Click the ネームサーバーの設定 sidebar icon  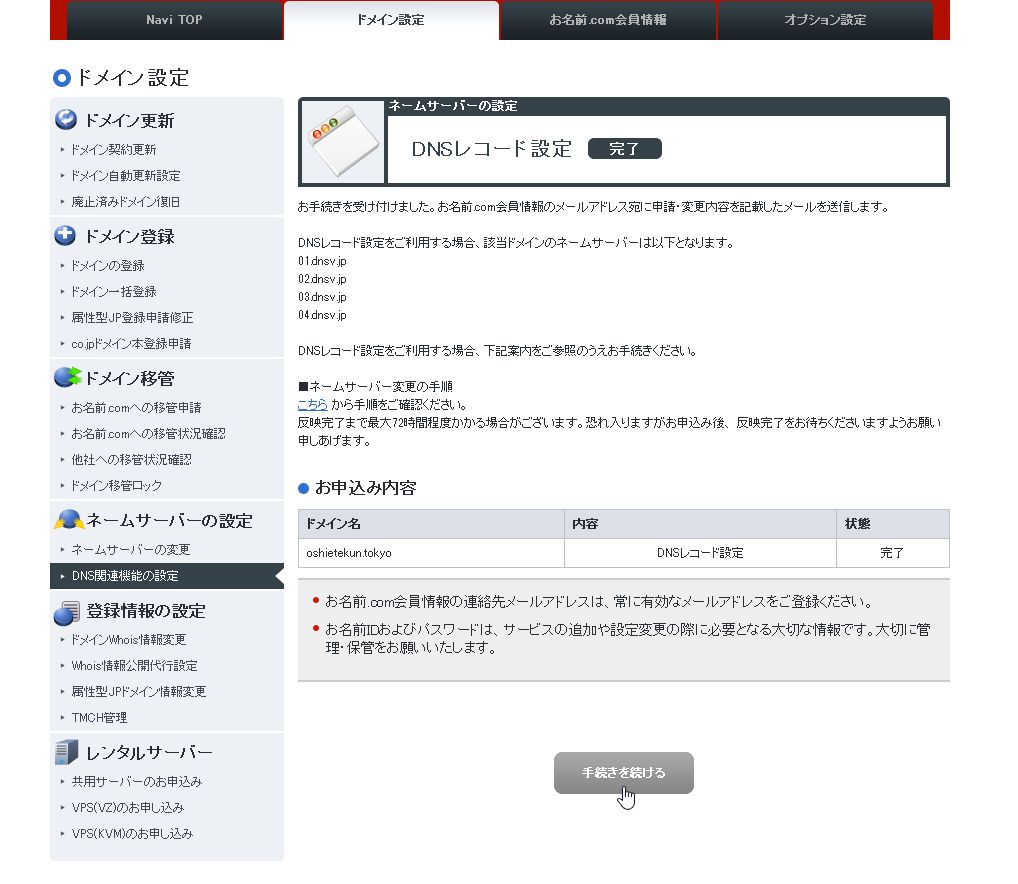tap(69, 519)
